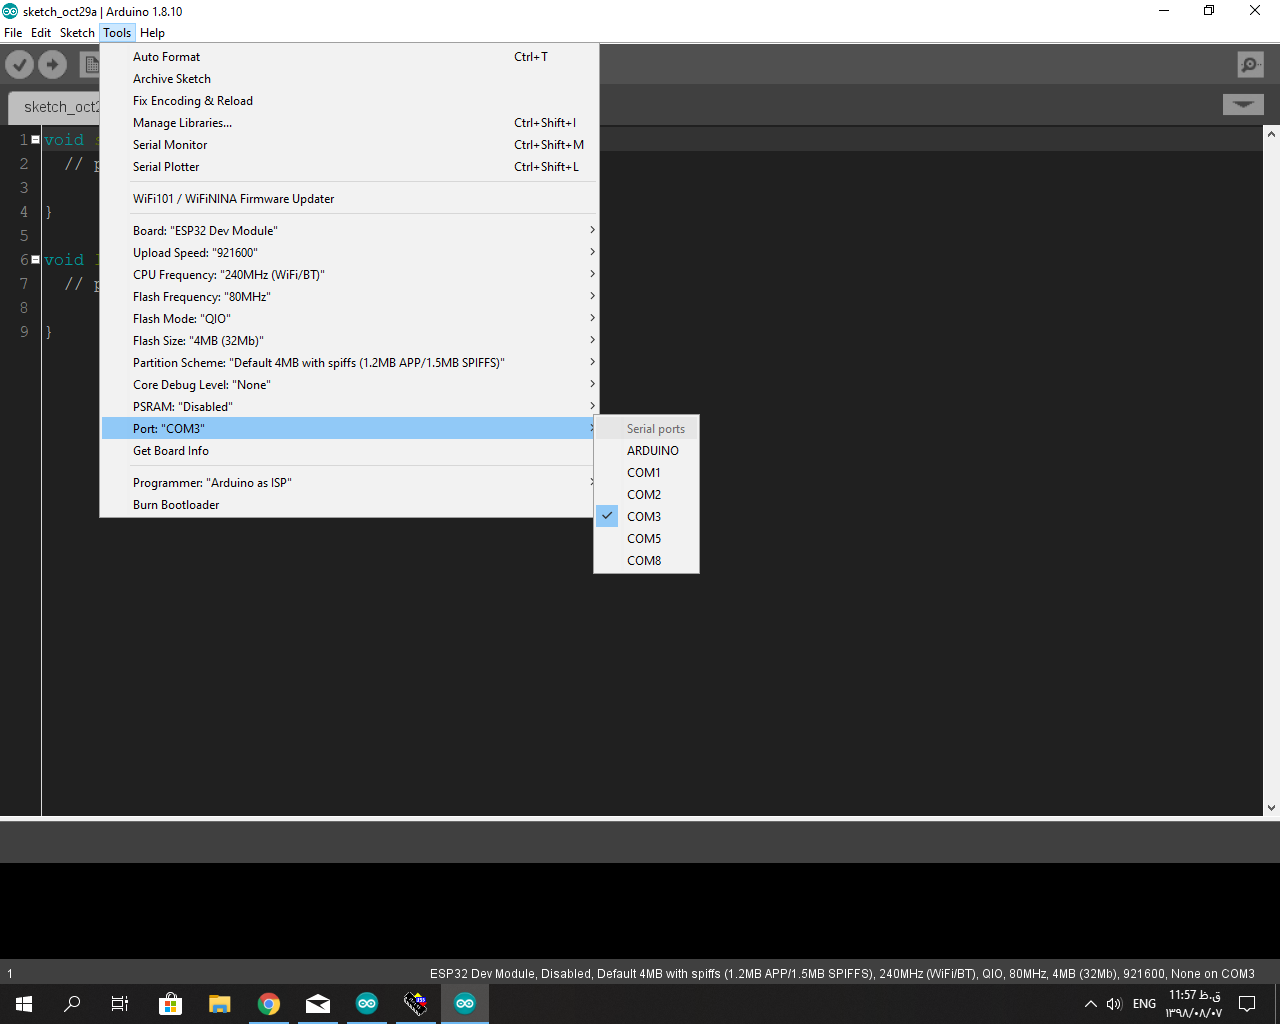
Task: Open the clock and calendar flyout
Action: pyautogui.click(x=1194, y=1004)
